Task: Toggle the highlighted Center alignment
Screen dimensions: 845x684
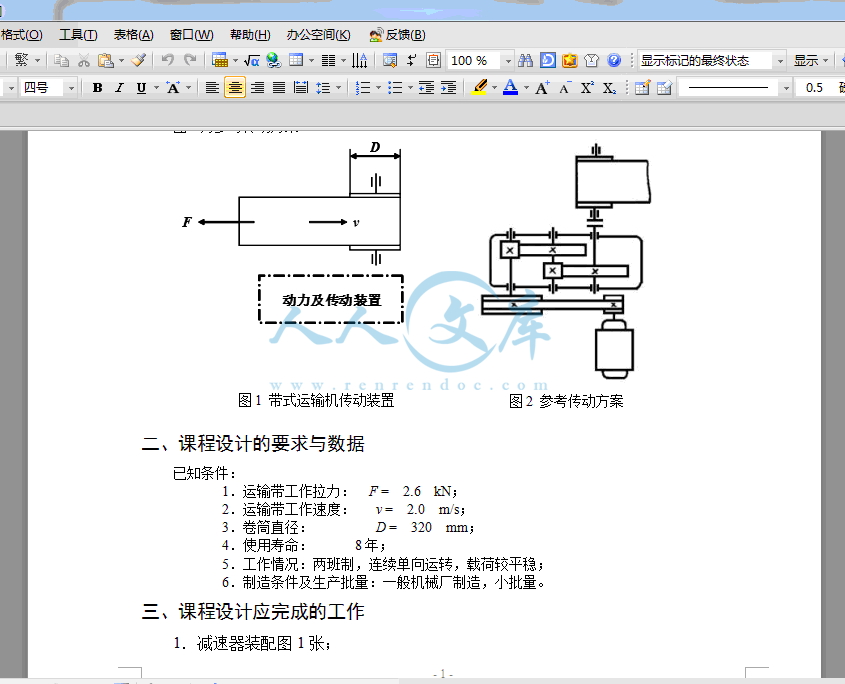Action: [234, 88]
